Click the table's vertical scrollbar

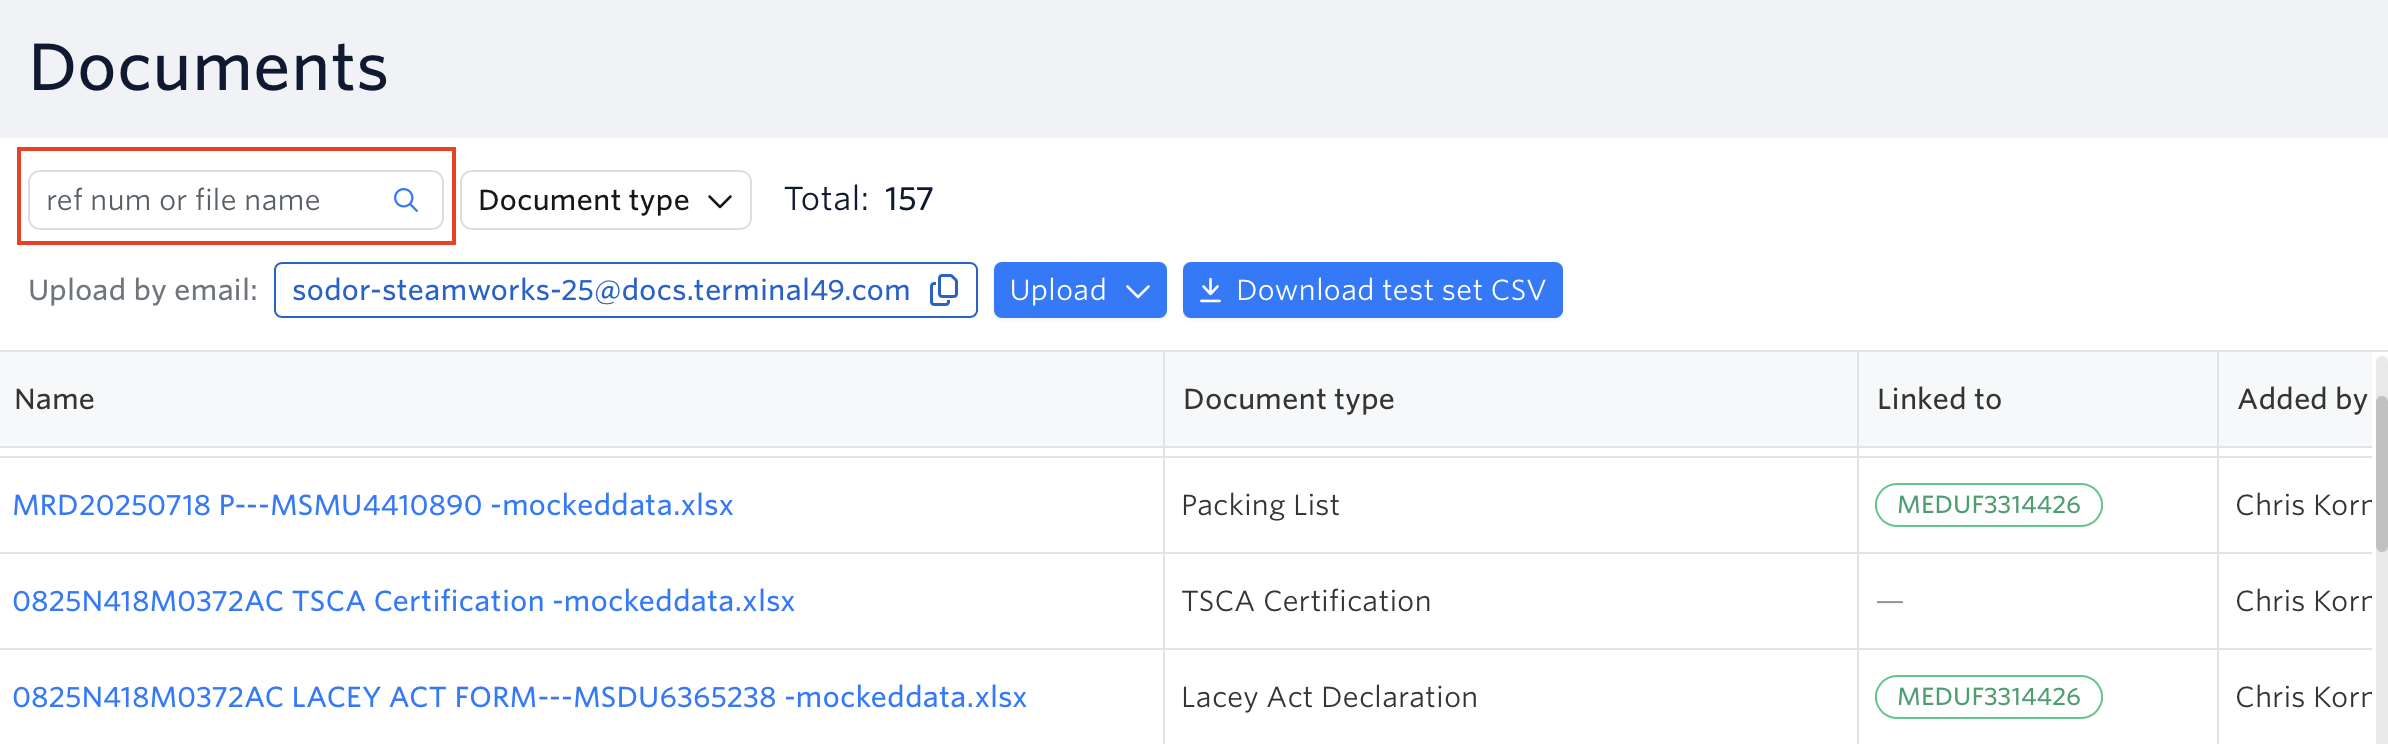(x=2381, y=470)
